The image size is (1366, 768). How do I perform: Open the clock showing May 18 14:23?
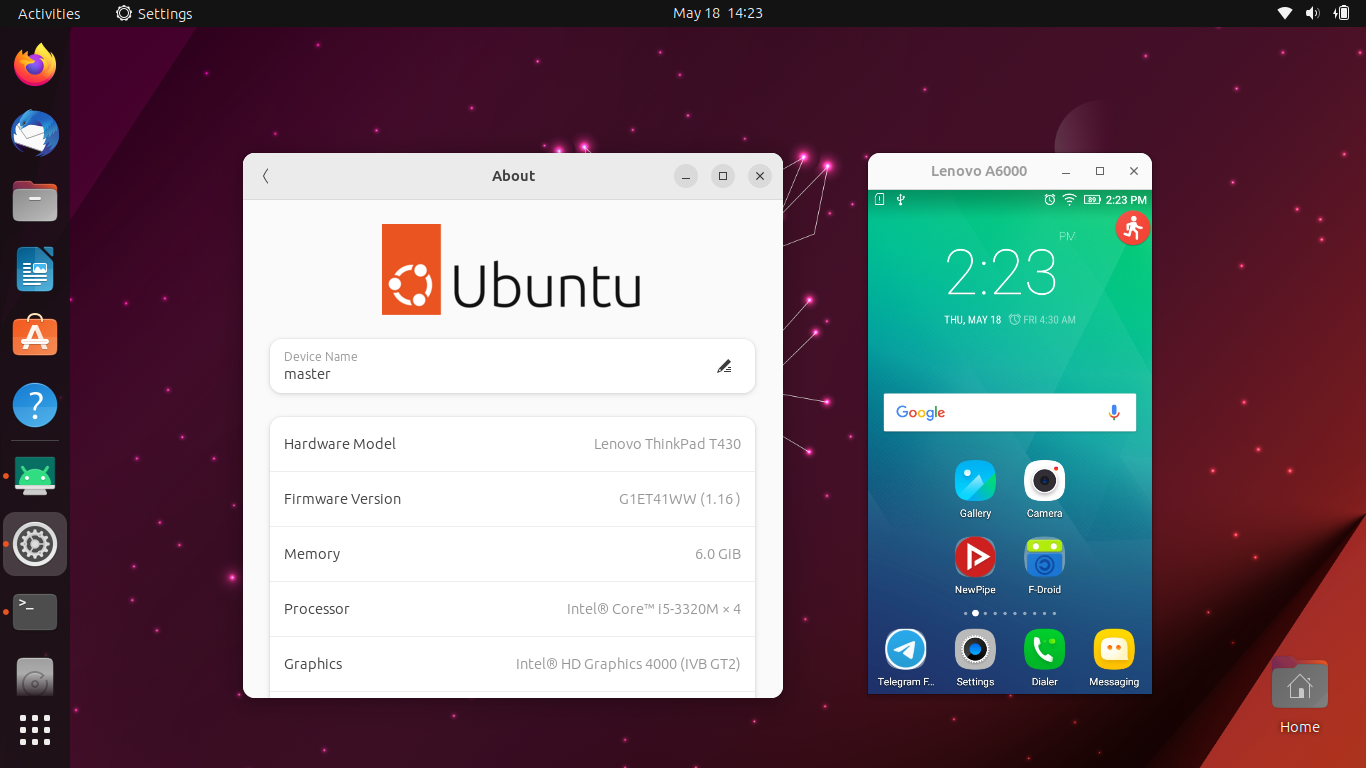[718, 13]
